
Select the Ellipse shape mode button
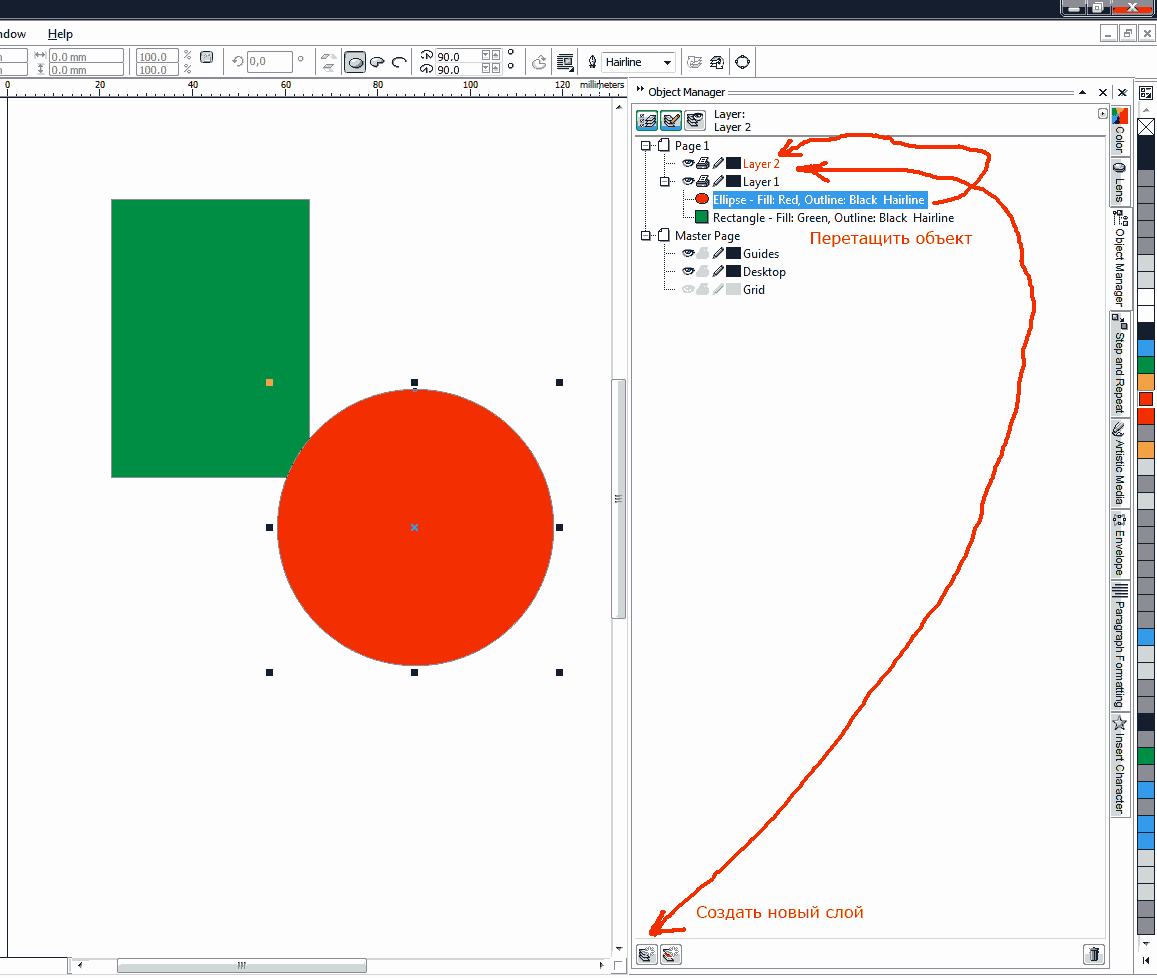355,62
